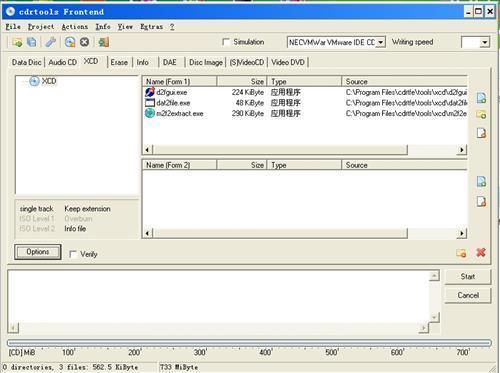The image size is (500, 373).
Task: Tick the Verify checkbox
Action: point(73,254)
